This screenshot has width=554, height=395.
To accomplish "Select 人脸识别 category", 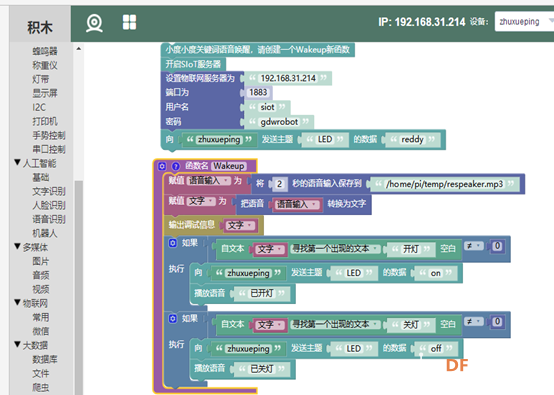I will (49, 205).
